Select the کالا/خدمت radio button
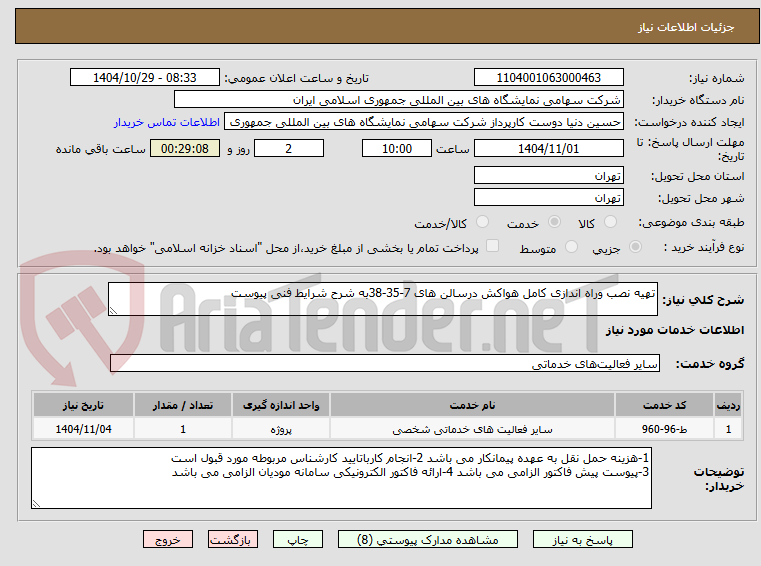761x566 pixels. point(482,222)
